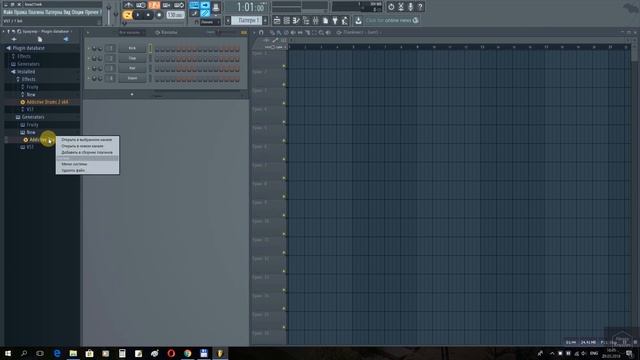This screenshot has width=640, height=360.
Task: Click the add channel plus button
Action: (132, 94)
